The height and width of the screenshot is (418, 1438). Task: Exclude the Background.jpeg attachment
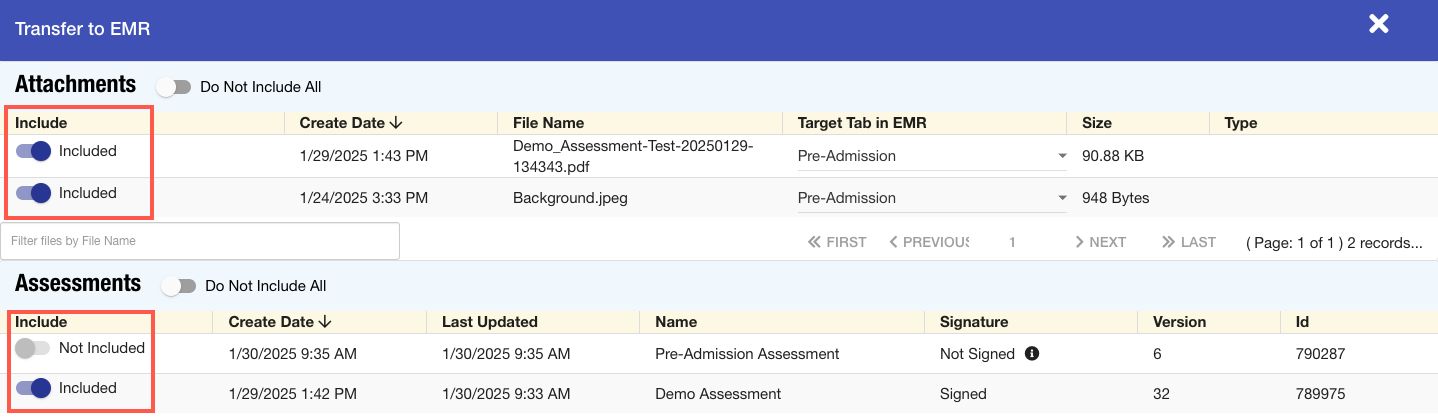pyautogui.click(x=34, y=193)
